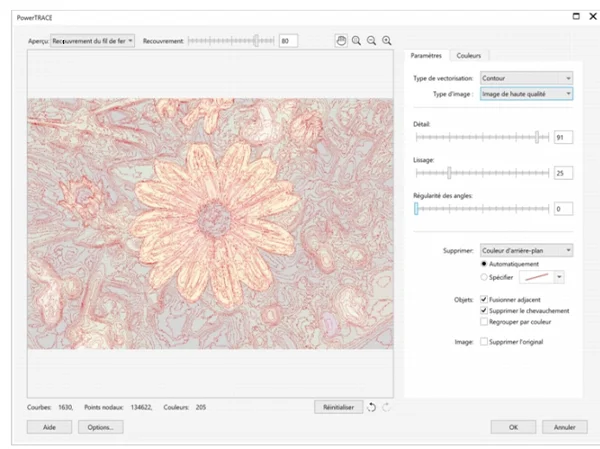This screenshot has height=449, width=600.
Task: Open the Type d'image dropdown
Action: coord(526,94)
